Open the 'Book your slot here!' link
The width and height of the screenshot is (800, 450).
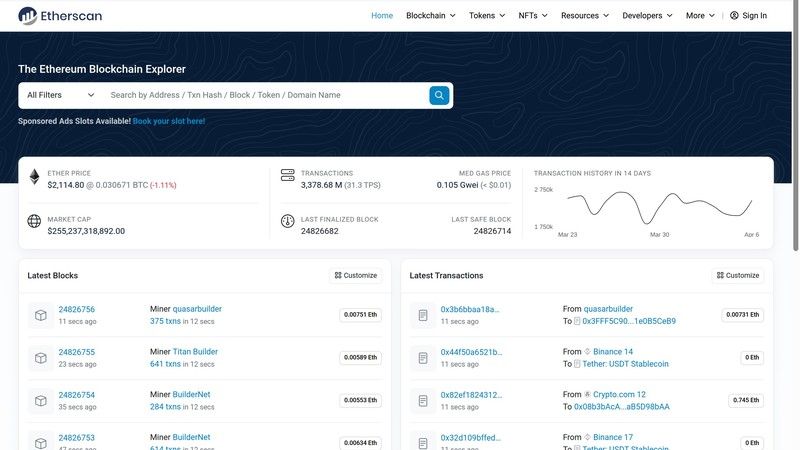coord(169,121)
